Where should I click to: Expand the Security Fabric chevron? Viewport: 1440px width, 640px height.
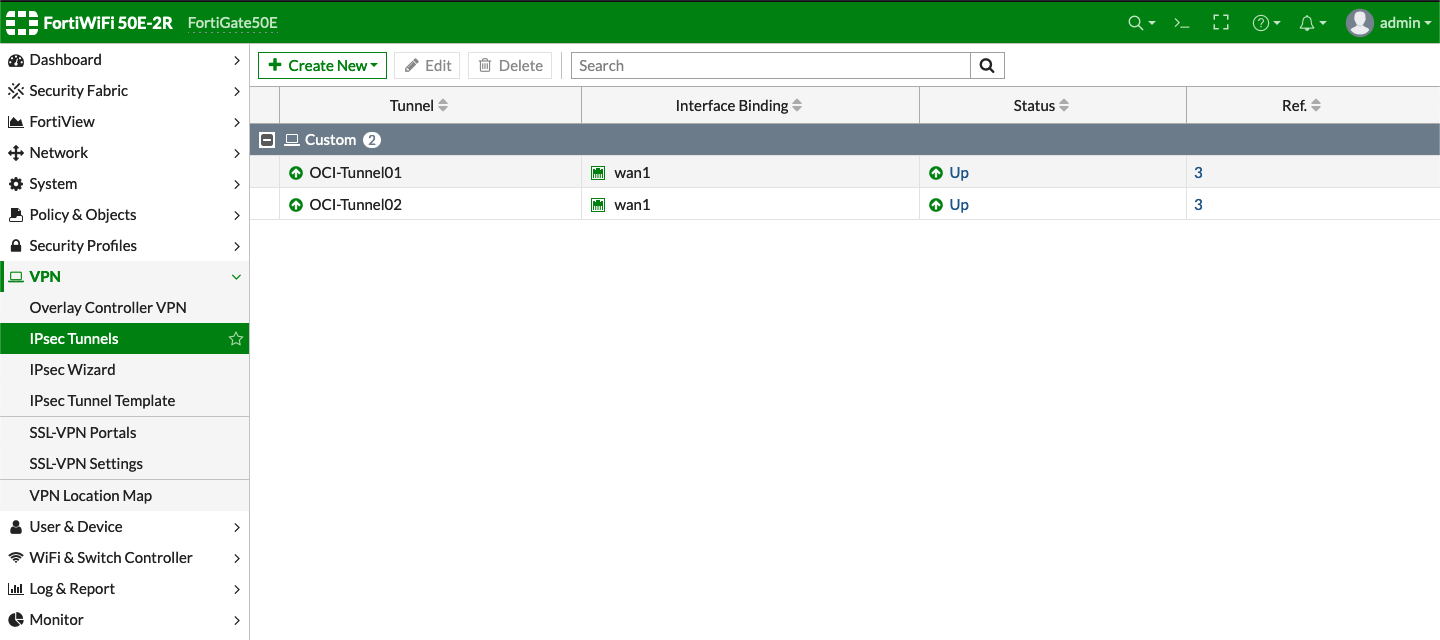[x=236, y=91]
